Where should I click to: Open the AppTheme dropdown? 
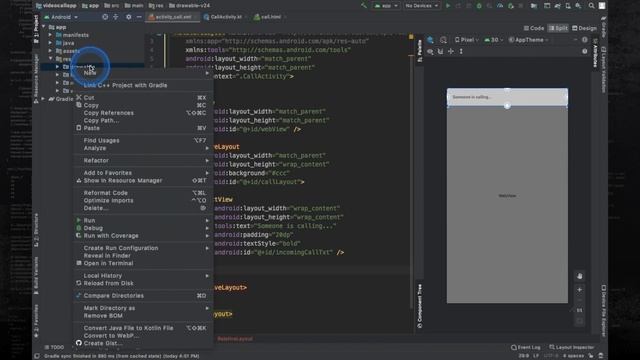(x=529, y=40)
